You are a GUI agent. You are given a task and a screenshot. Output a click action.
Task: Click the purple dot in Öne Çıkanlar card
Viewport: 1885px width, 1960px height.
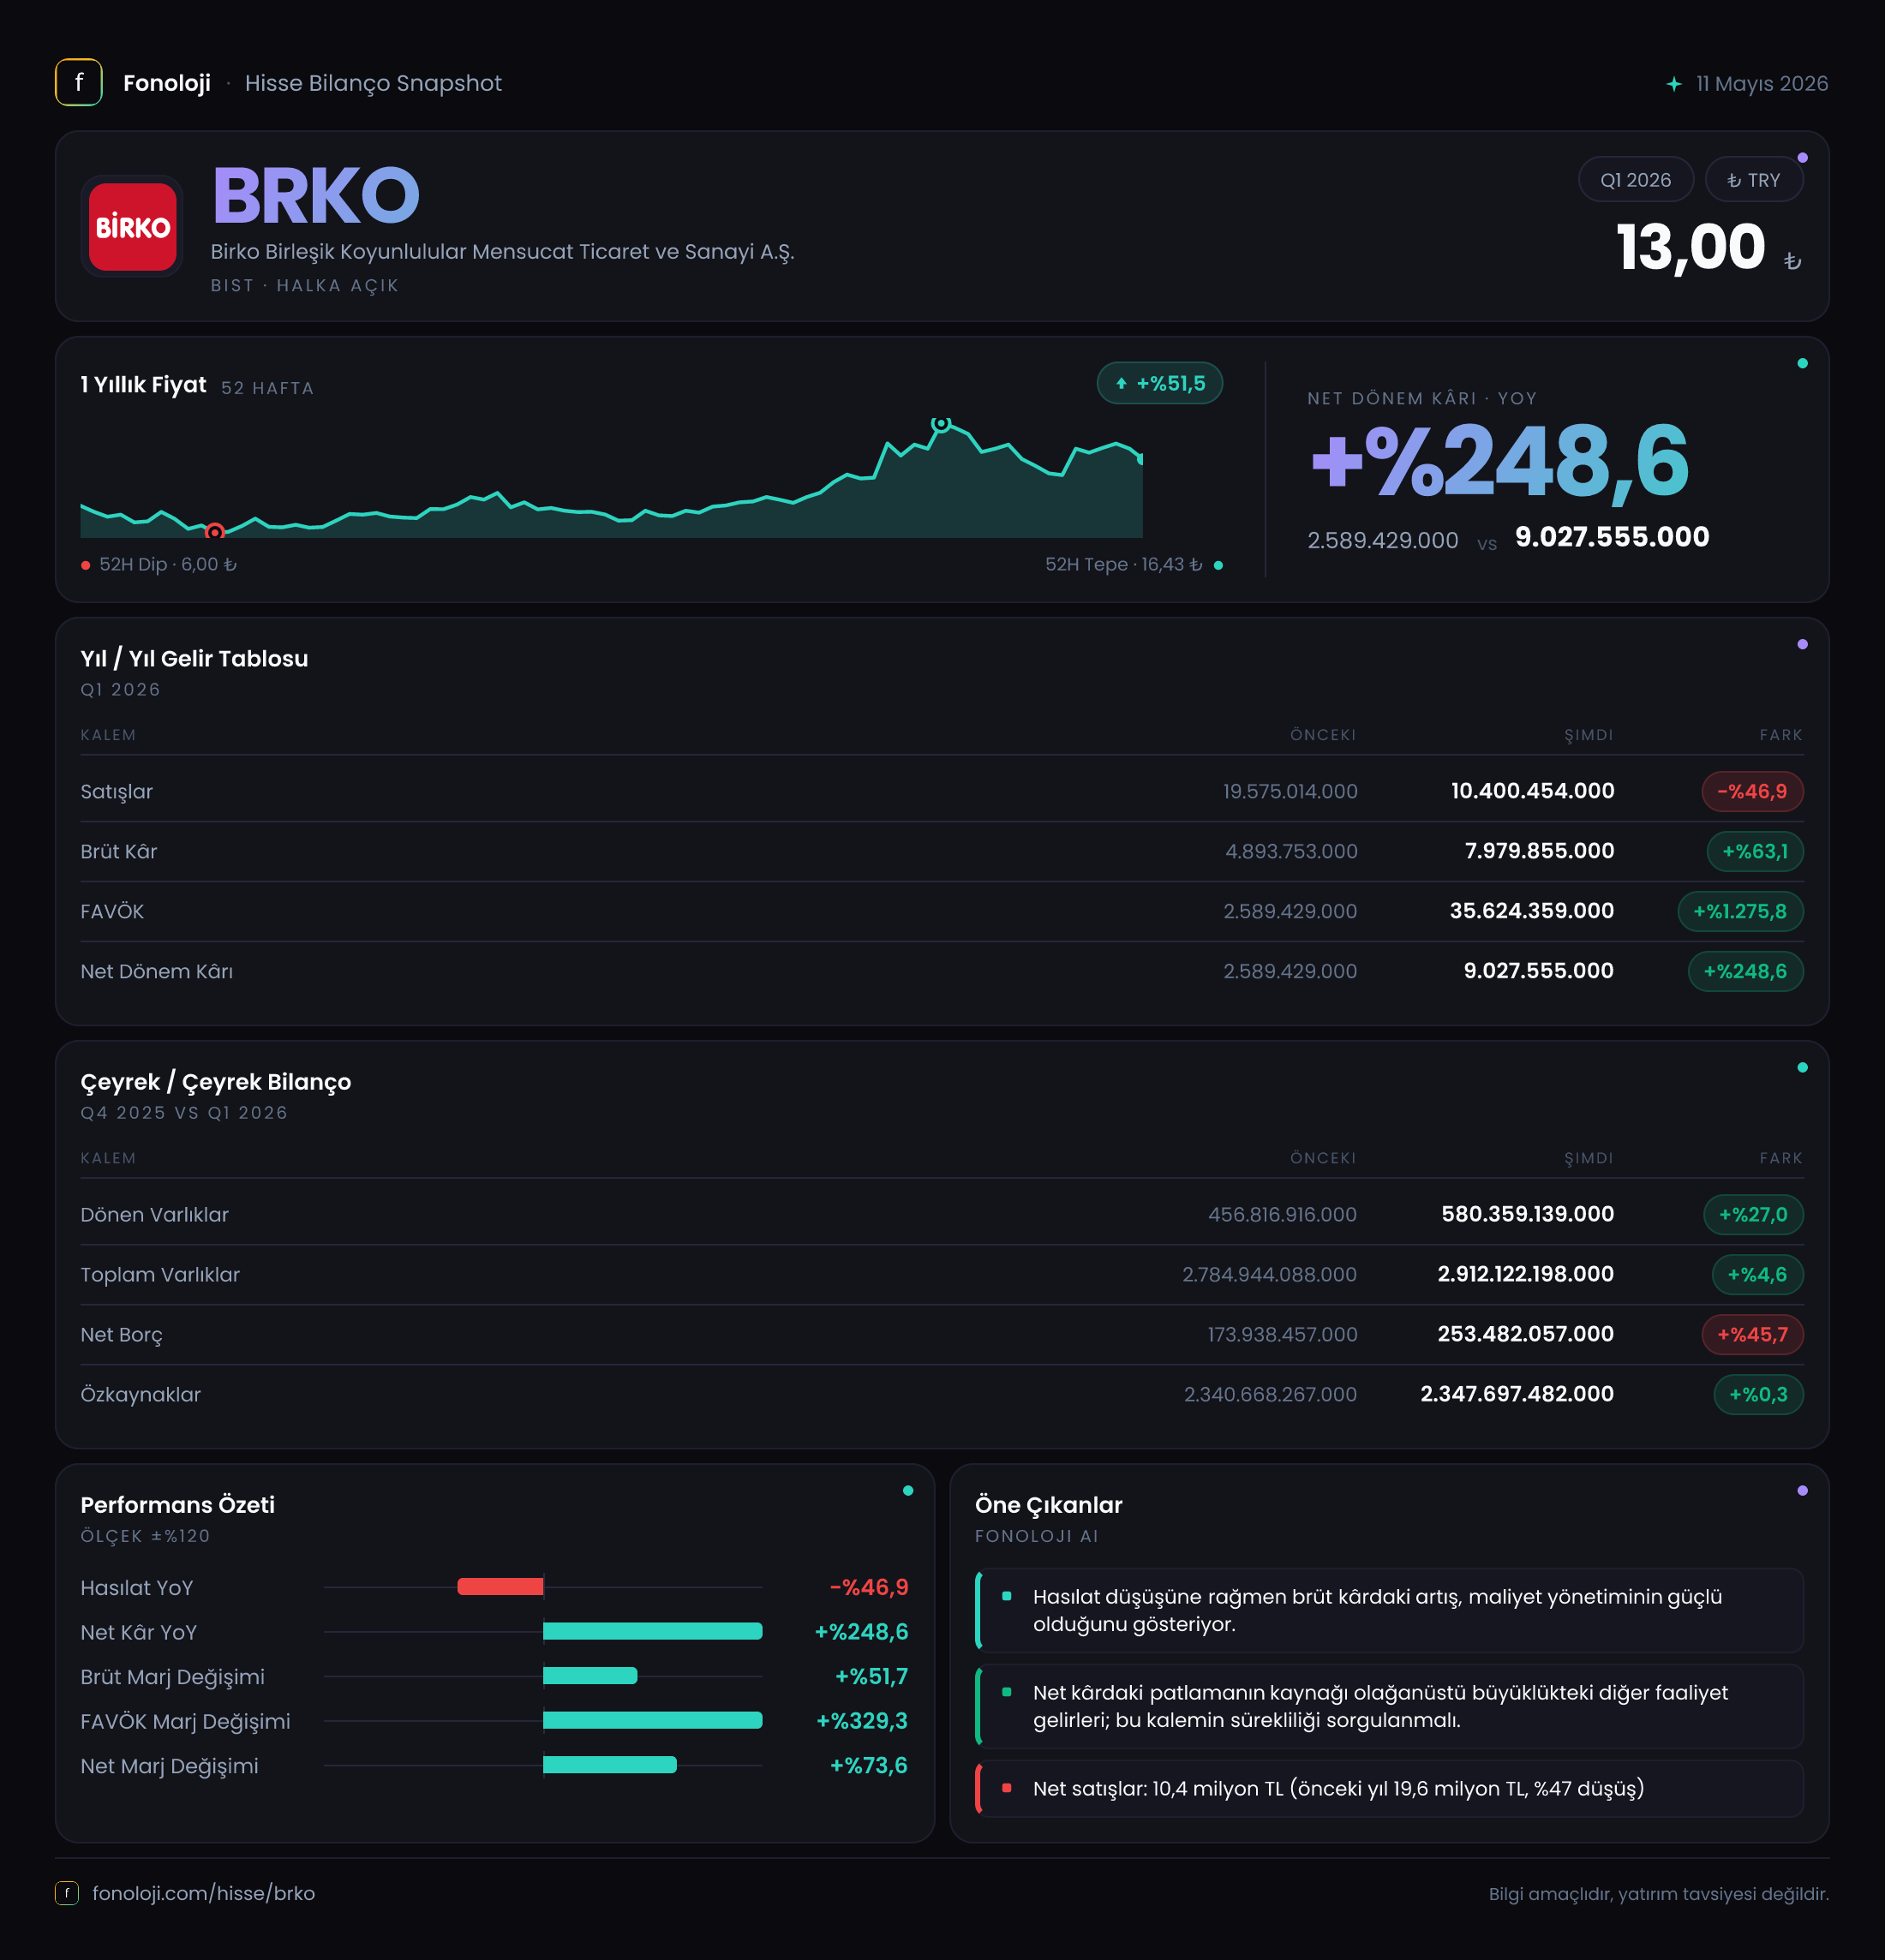tap(1802, 1490)
